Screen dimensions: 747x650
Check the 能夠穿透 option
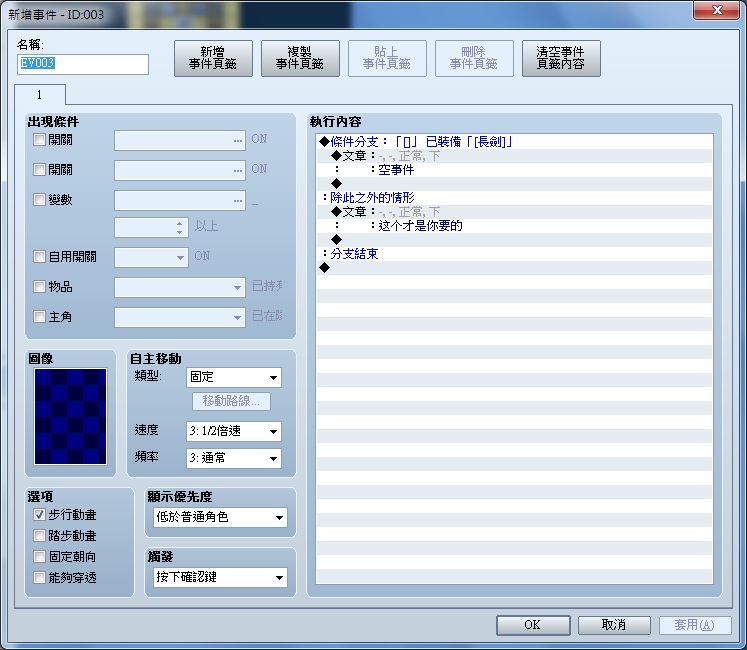[39, 578]
